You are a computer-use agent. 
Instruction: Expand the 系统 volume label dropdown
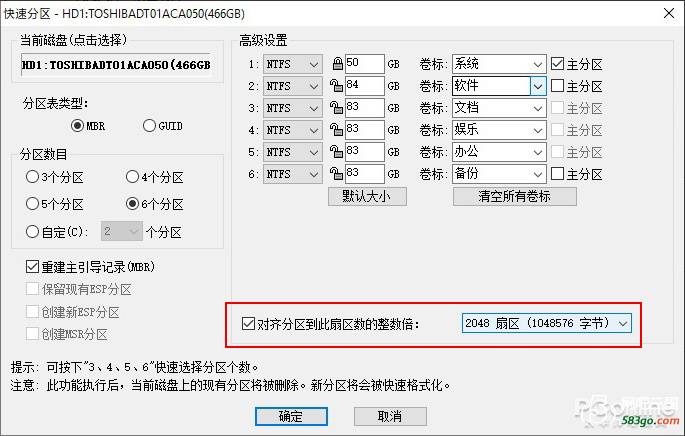pyautogui.click(x=538, y=64)
